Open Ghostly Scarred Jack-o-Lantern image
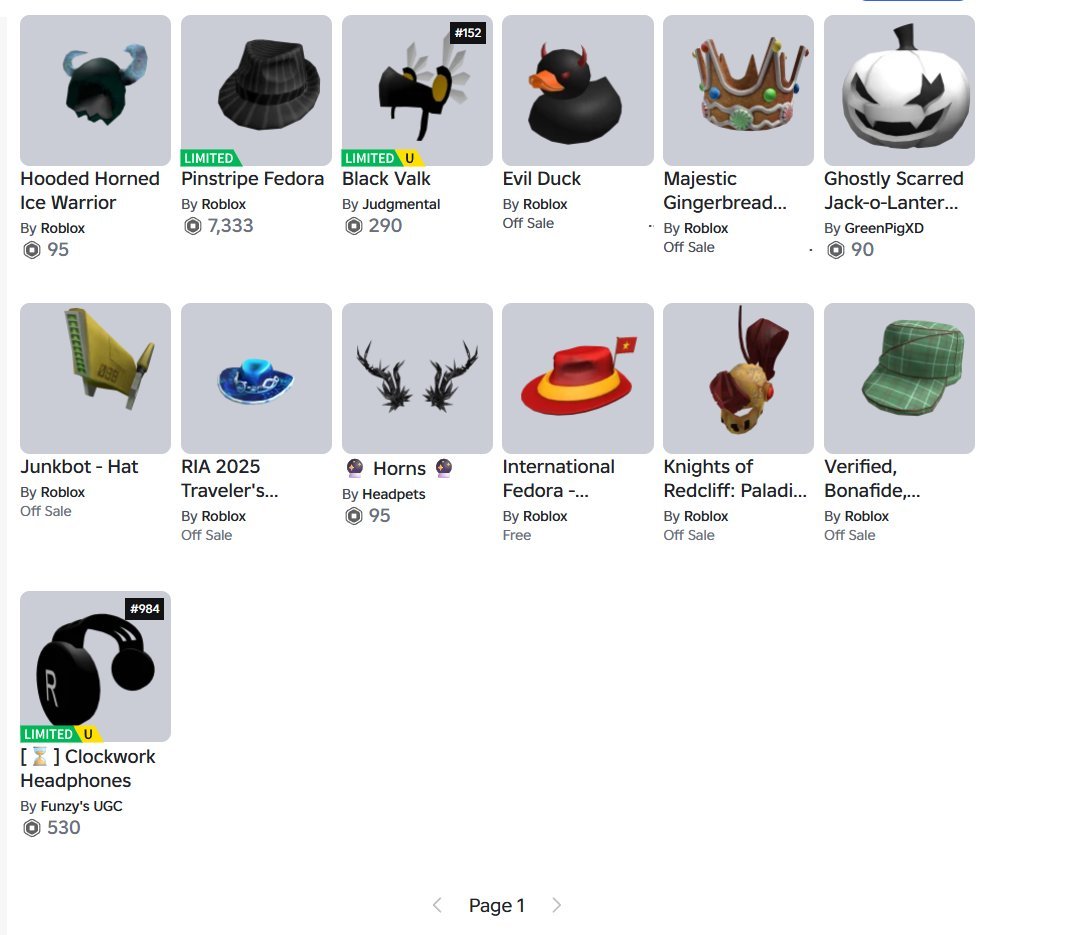 [x=899, y=90]
